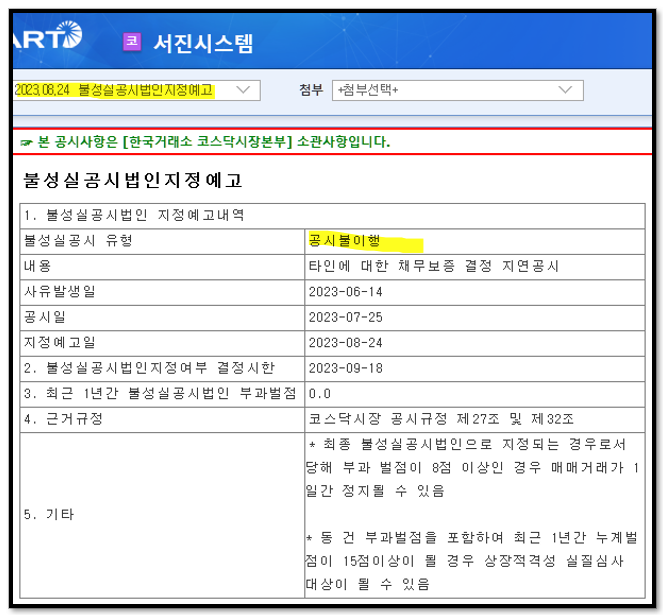Click the date 2023-07-25
Screen dimensions: 663x615
pyautogui.click(x=345, y=317)
